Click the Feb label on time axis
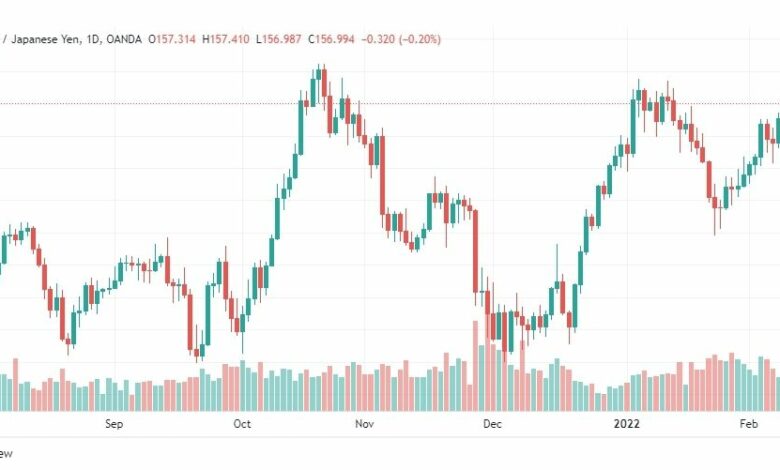 coord(749,424)
